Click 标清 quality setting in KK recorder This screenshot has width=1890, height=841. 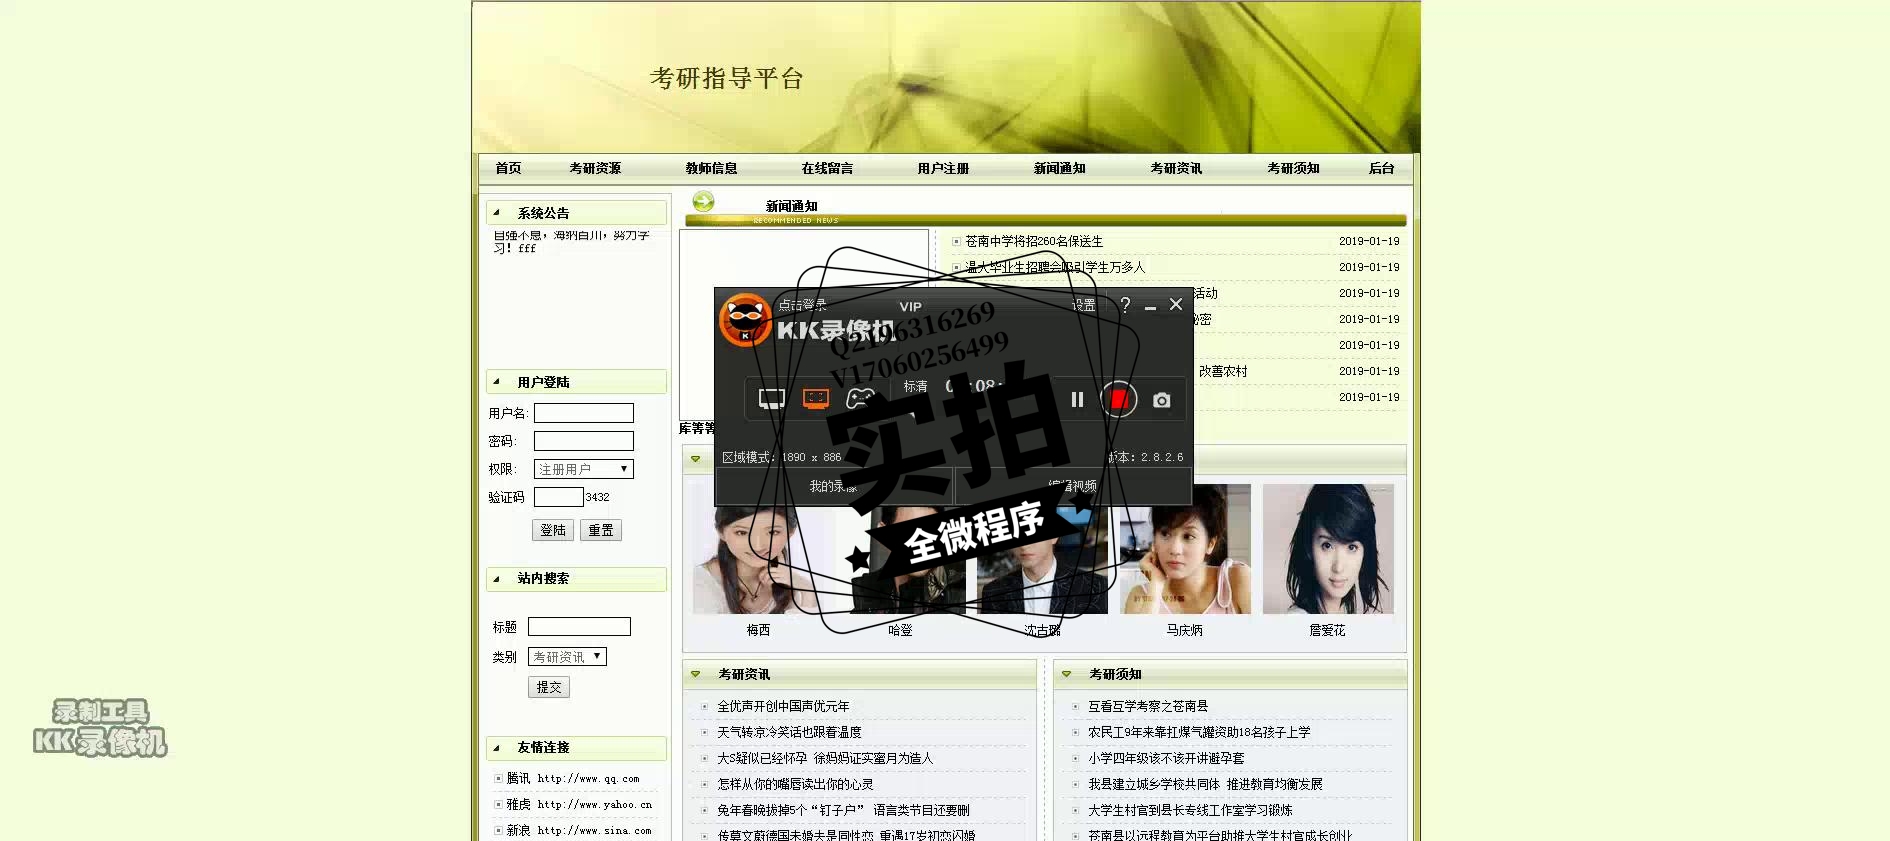click(915, 386)
